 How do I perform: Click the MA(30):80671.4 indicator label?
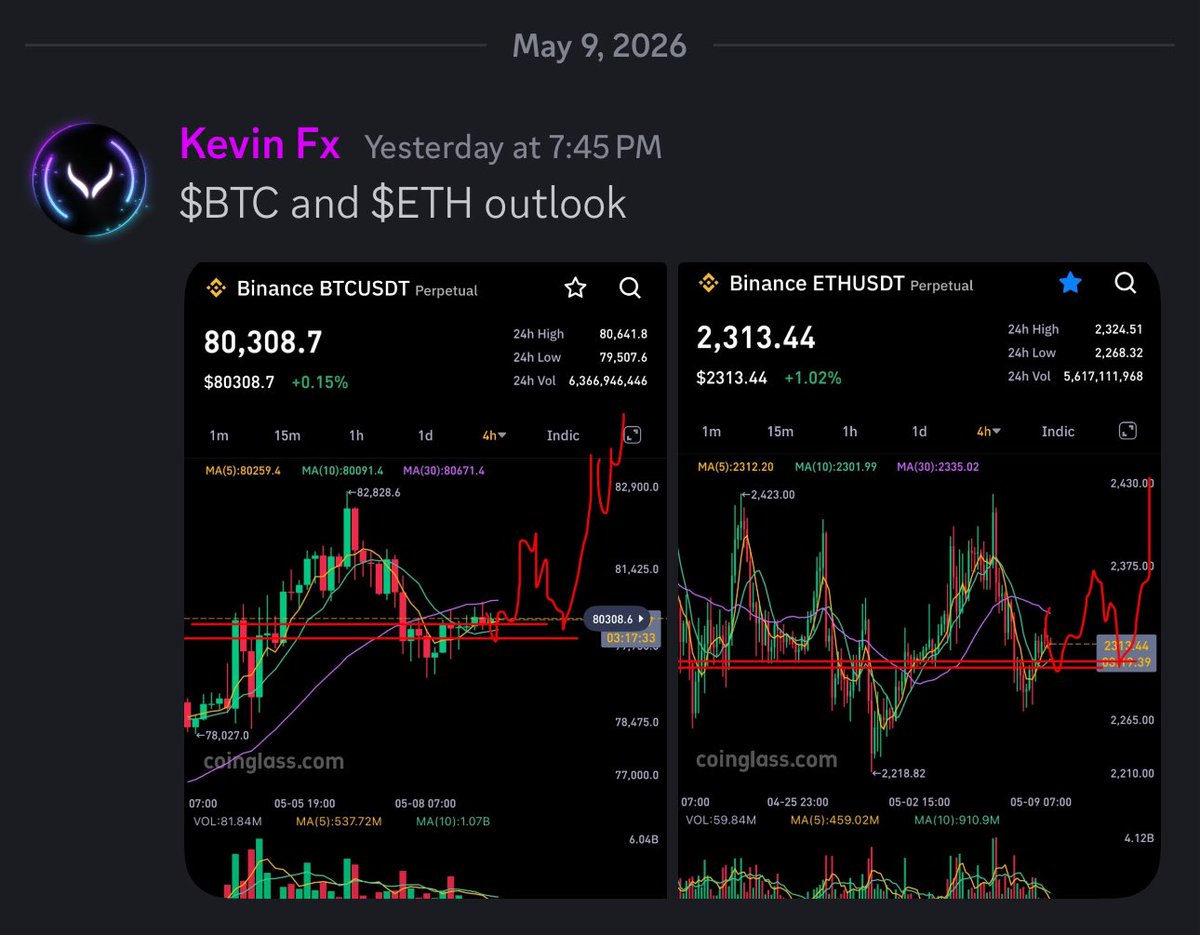click(x=445, y=470)
